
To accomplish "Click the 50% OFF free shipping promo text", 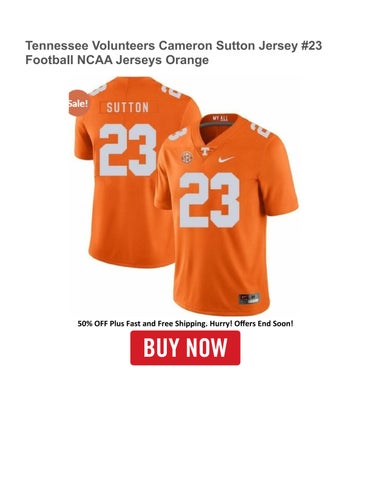I will click(x=185, y=323).
